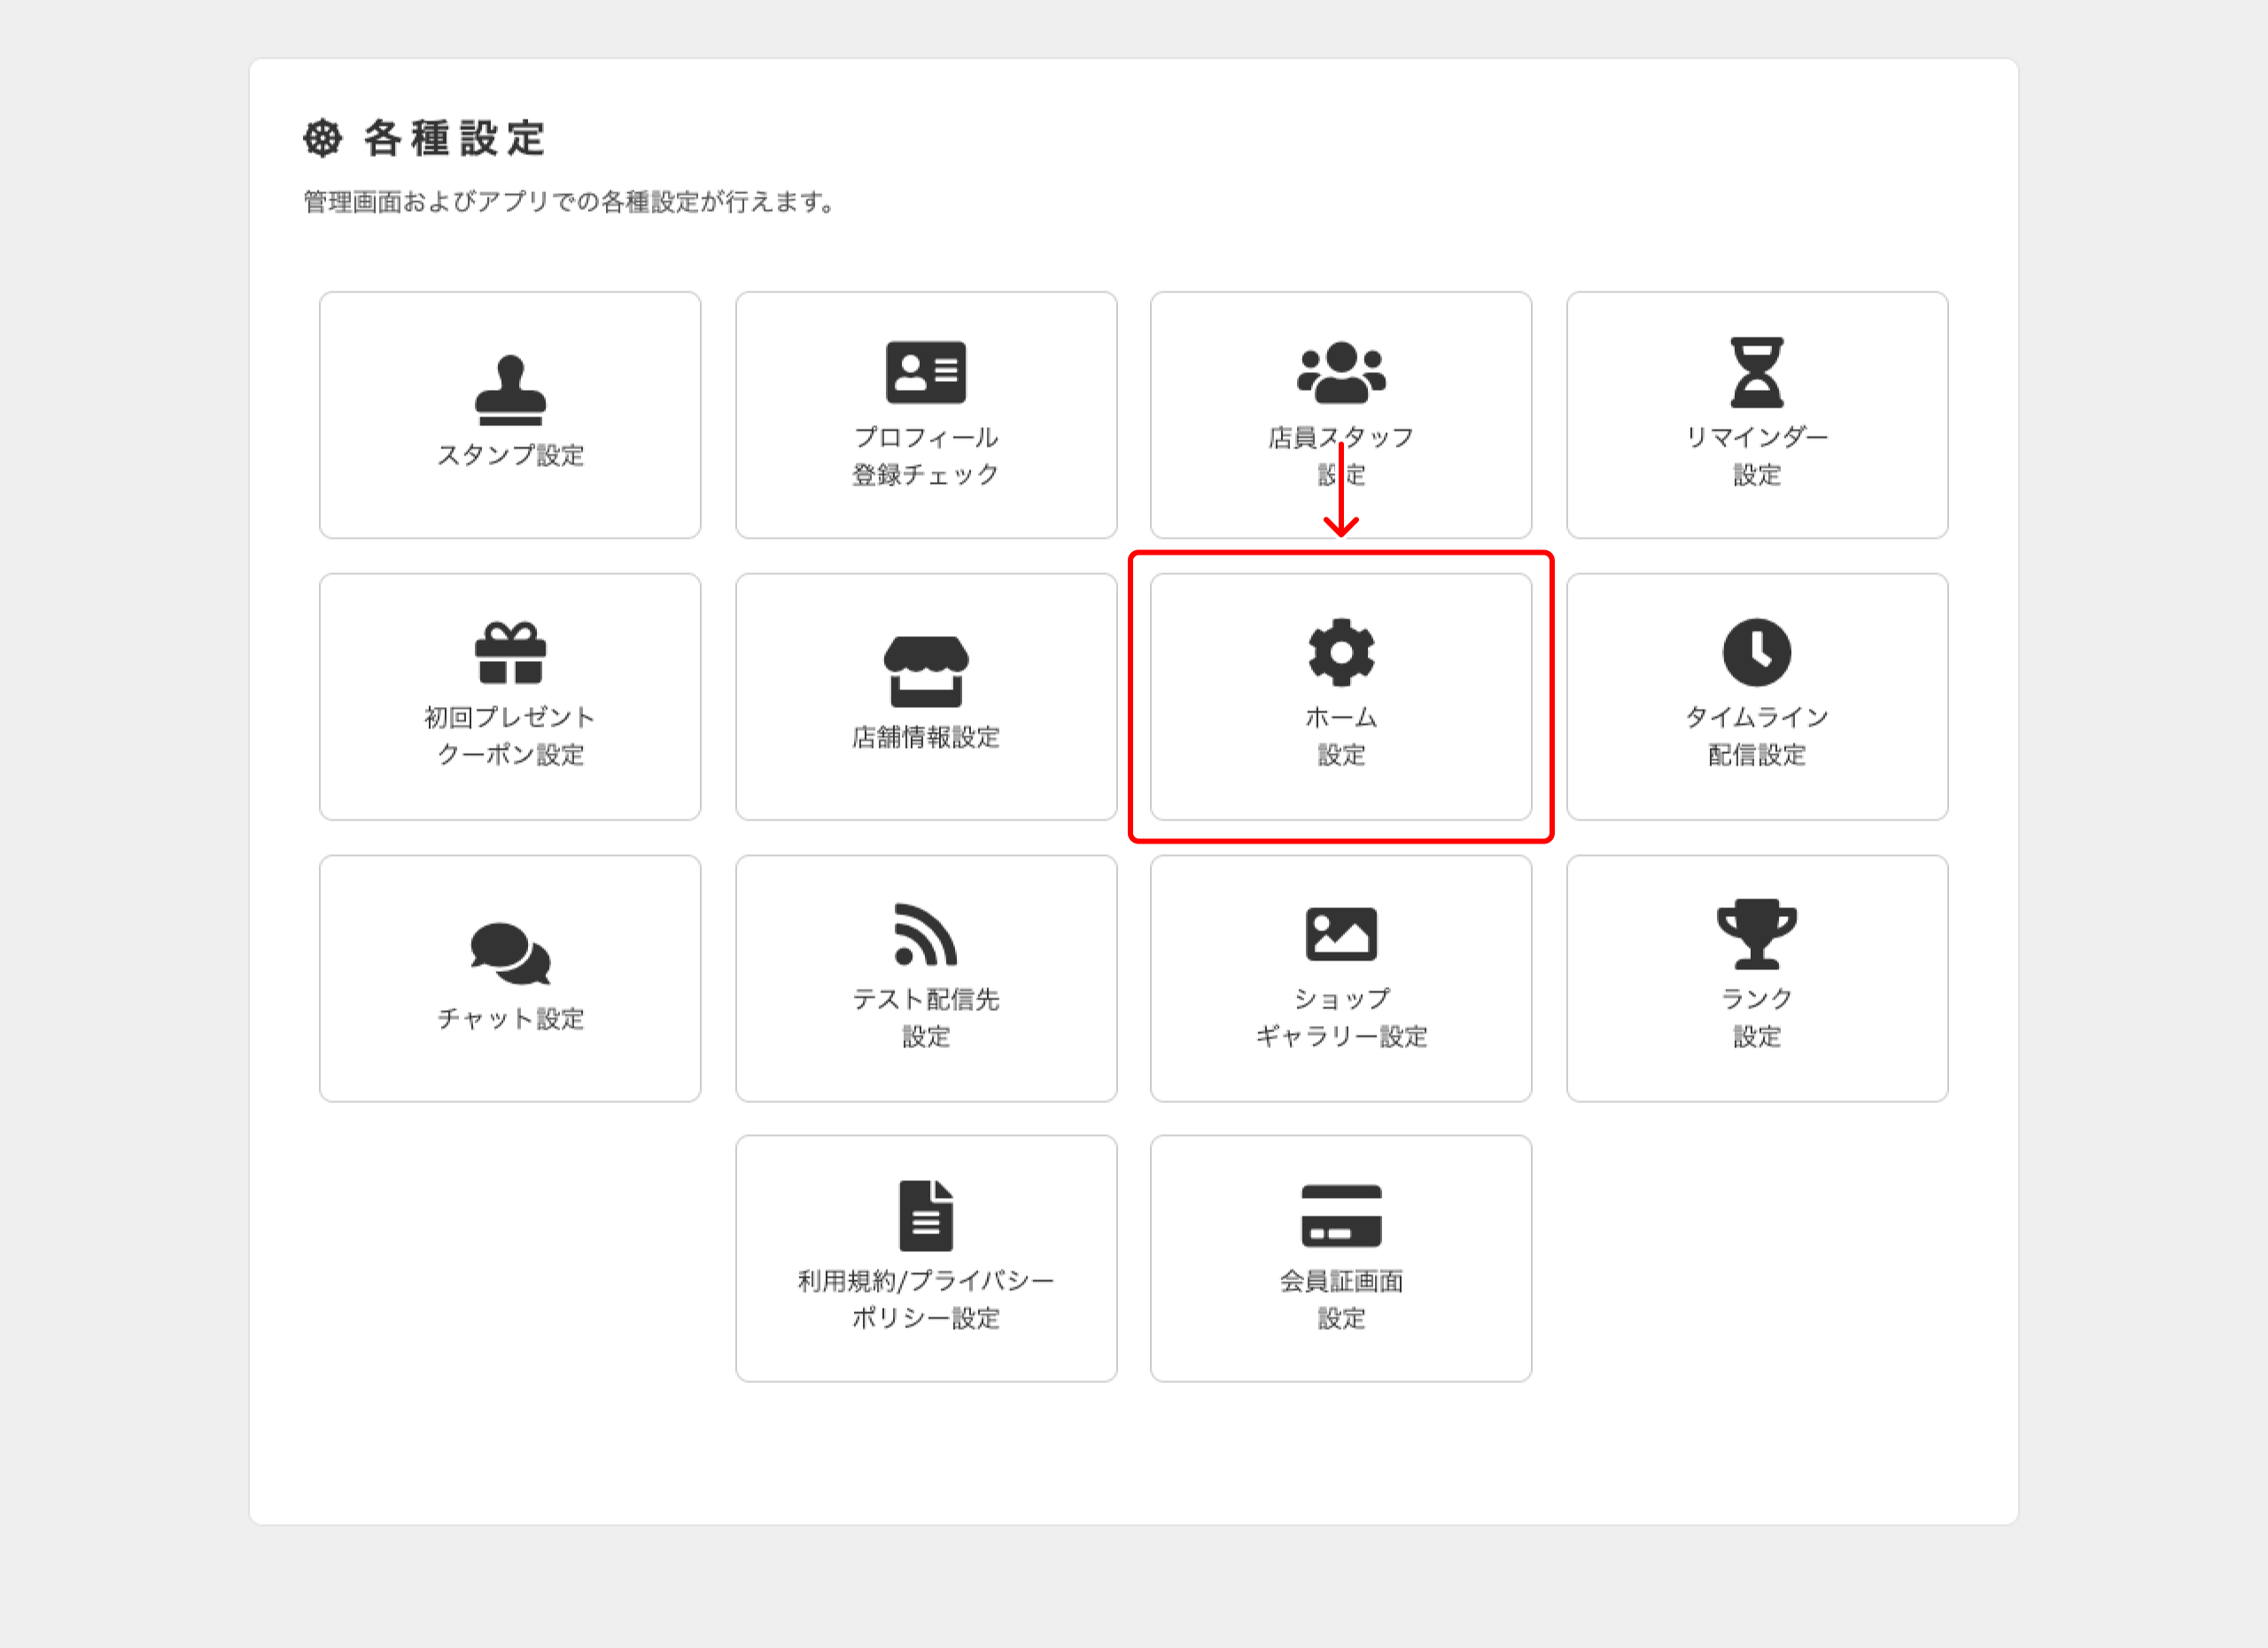Click the stamp icon for スタンプ設定
The height and width of the screenshot is (1648, 2268).
510,390
